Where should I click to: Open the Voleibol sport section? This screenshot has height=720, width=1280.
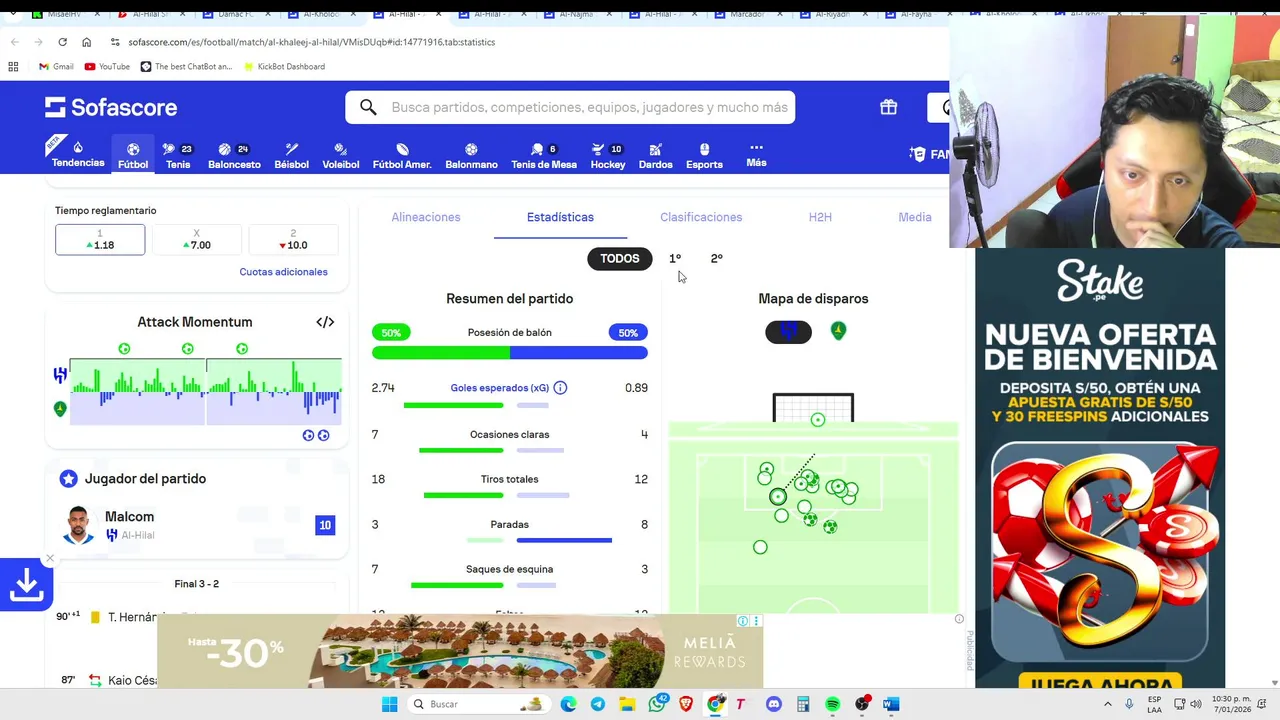click(340, 155)
